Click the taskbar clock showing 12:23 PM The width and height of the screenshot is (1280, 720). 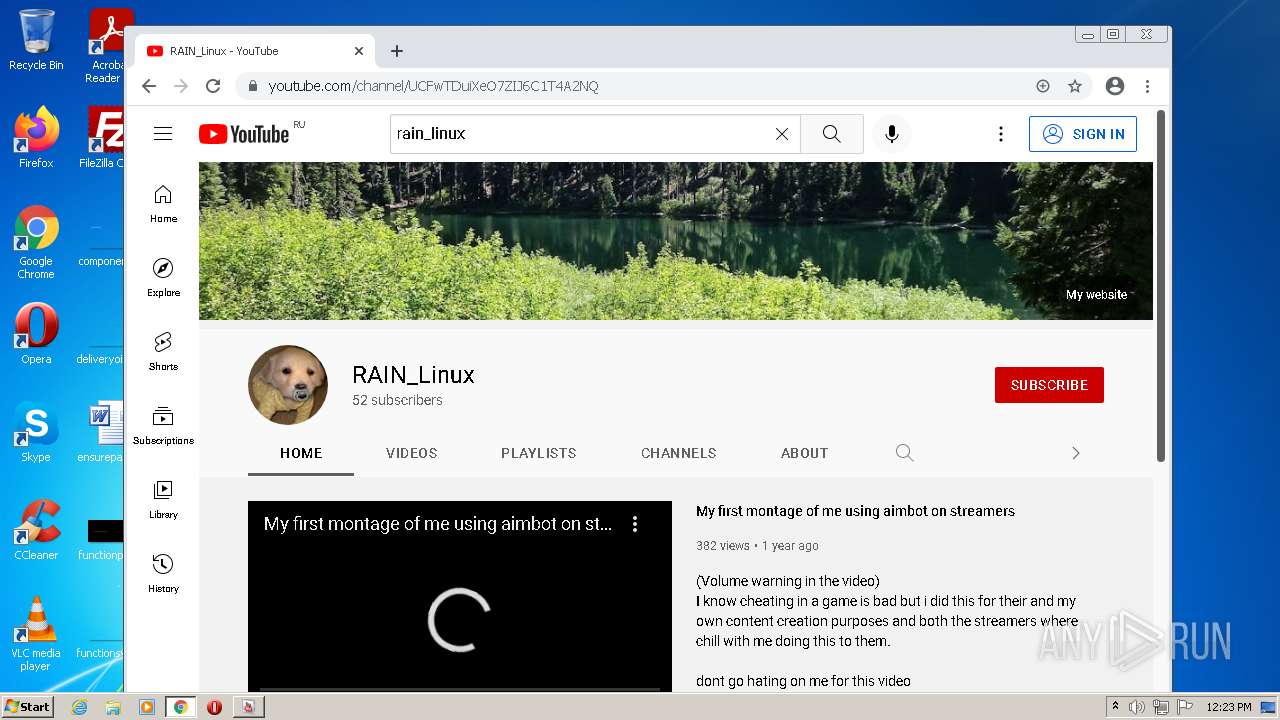tap(1229, 707)
